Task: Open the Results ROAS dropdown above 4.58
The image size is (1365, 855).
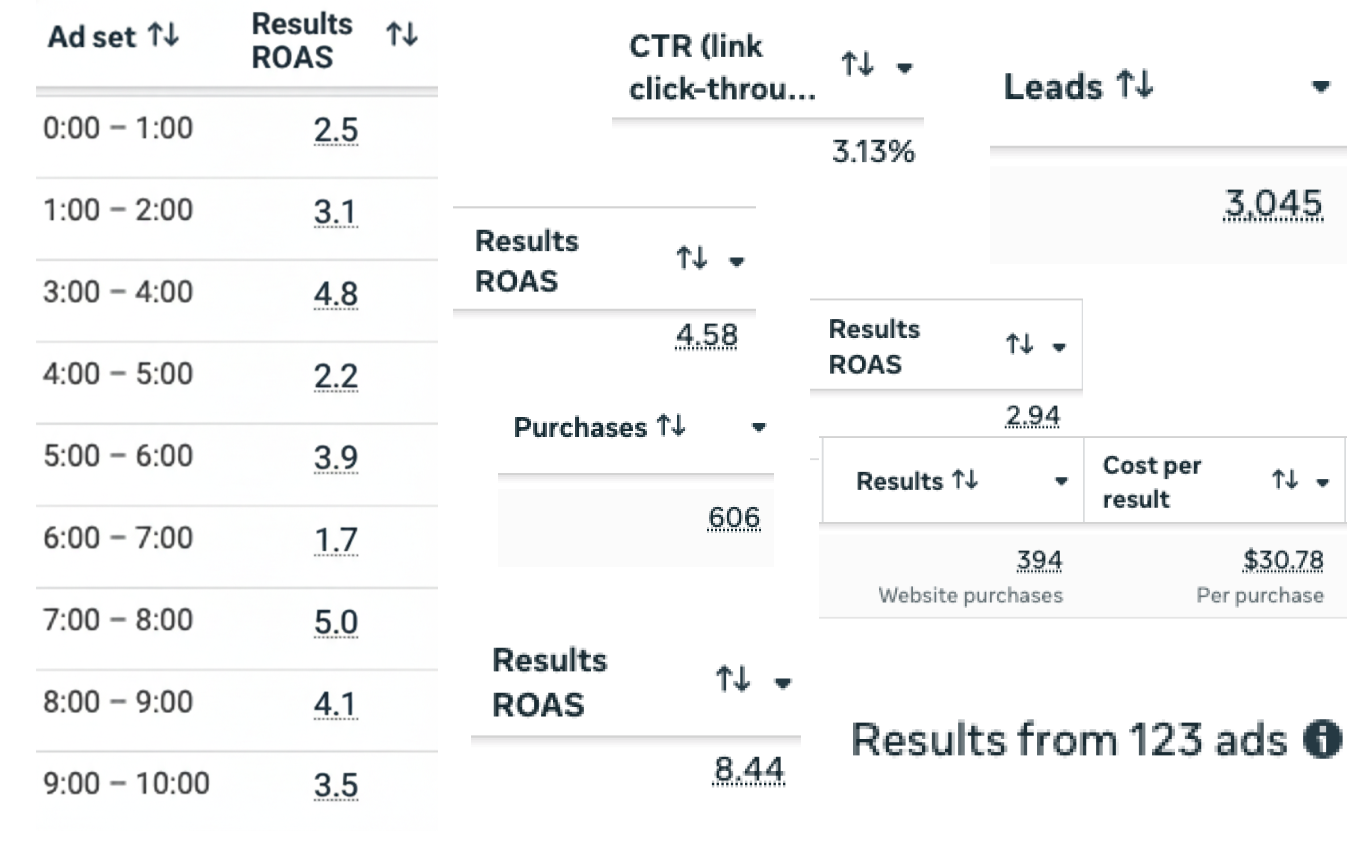Action: (737, 262)
